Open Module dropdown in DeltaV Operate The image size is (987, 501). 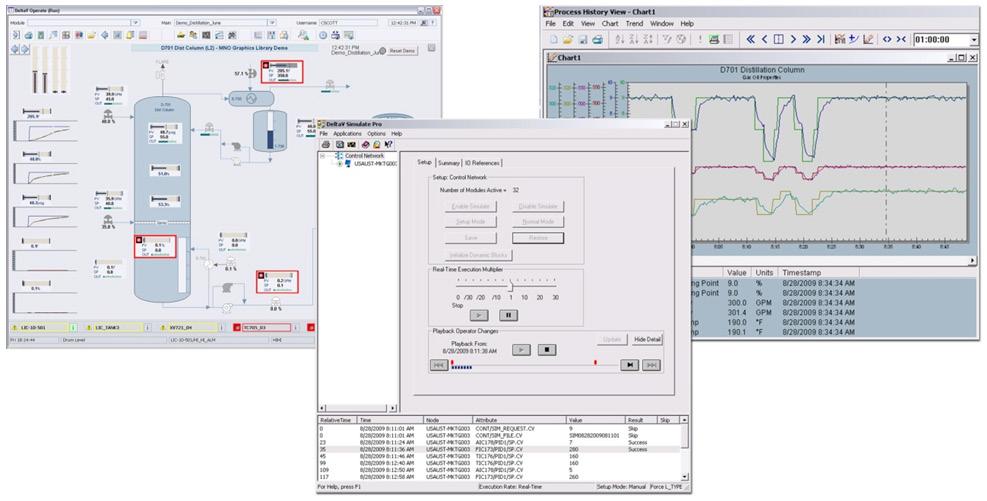click(x=135, y=22)
